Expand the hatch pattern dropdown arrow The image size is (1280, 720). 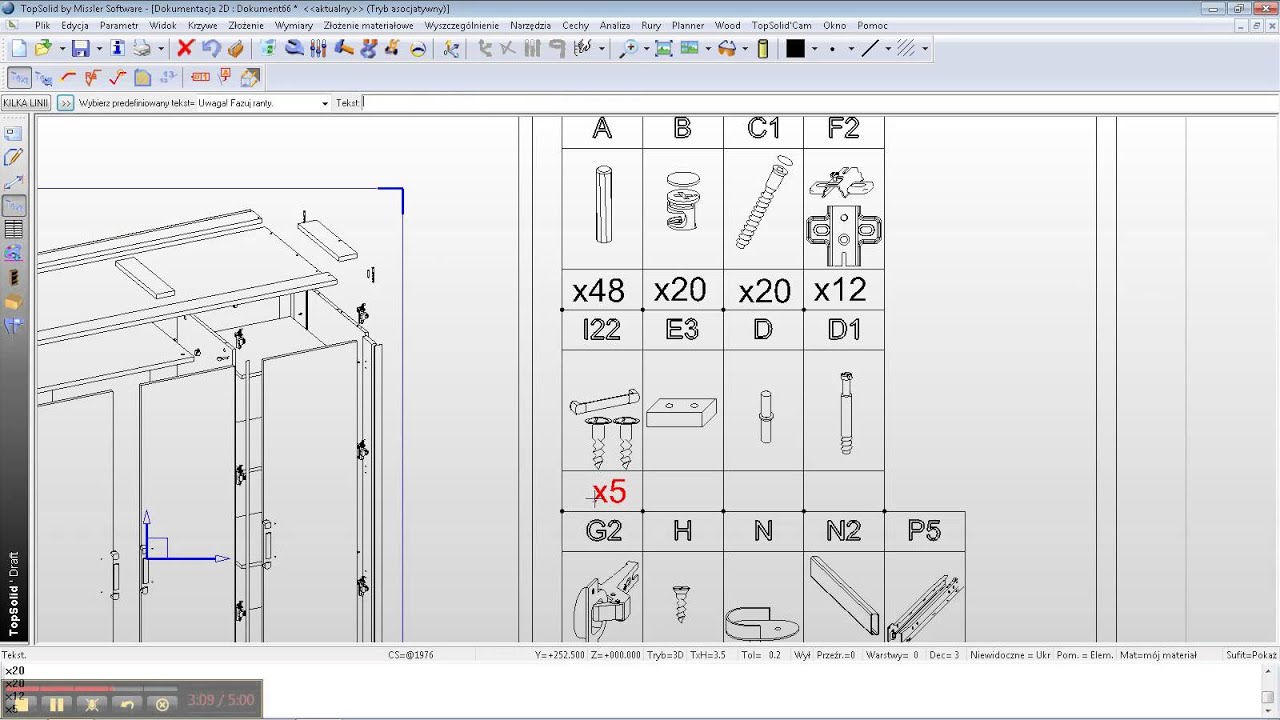pos(925,48)
